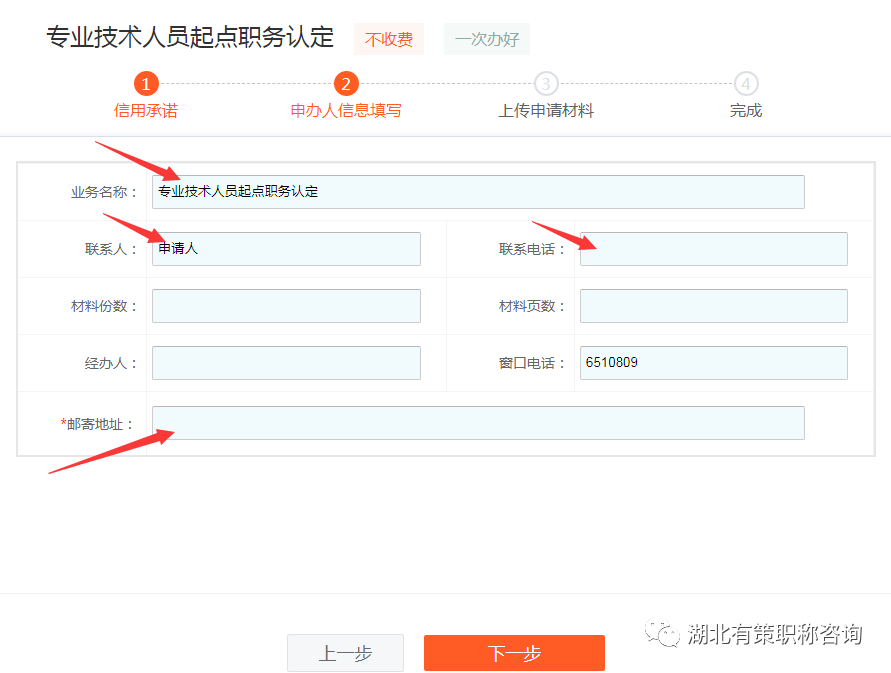
Task: Focus the 材料份数 input field
Action: (x=286, y=306)
